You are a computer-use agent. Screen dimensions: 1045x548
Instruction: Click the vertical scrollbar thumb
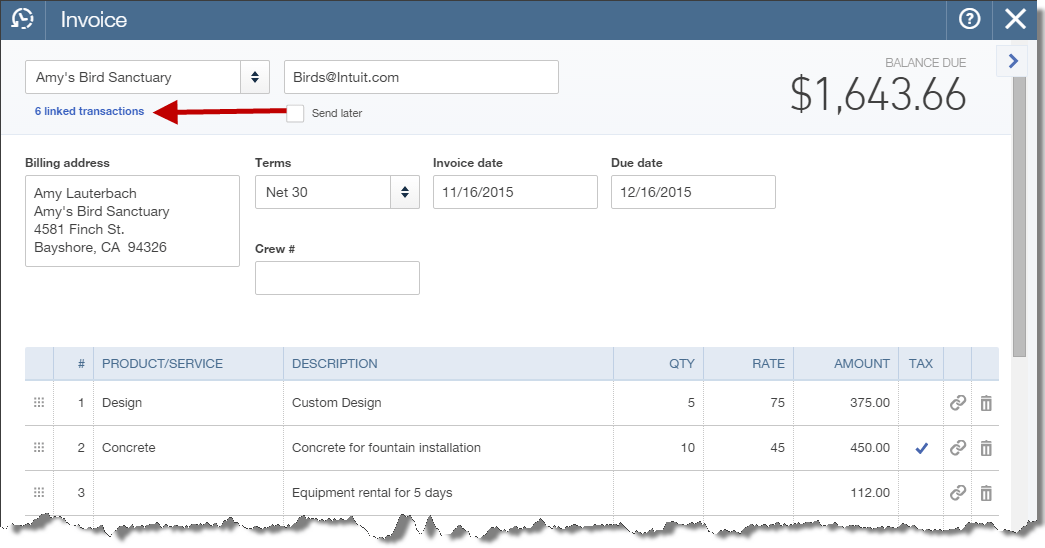tap(1019, 217)
